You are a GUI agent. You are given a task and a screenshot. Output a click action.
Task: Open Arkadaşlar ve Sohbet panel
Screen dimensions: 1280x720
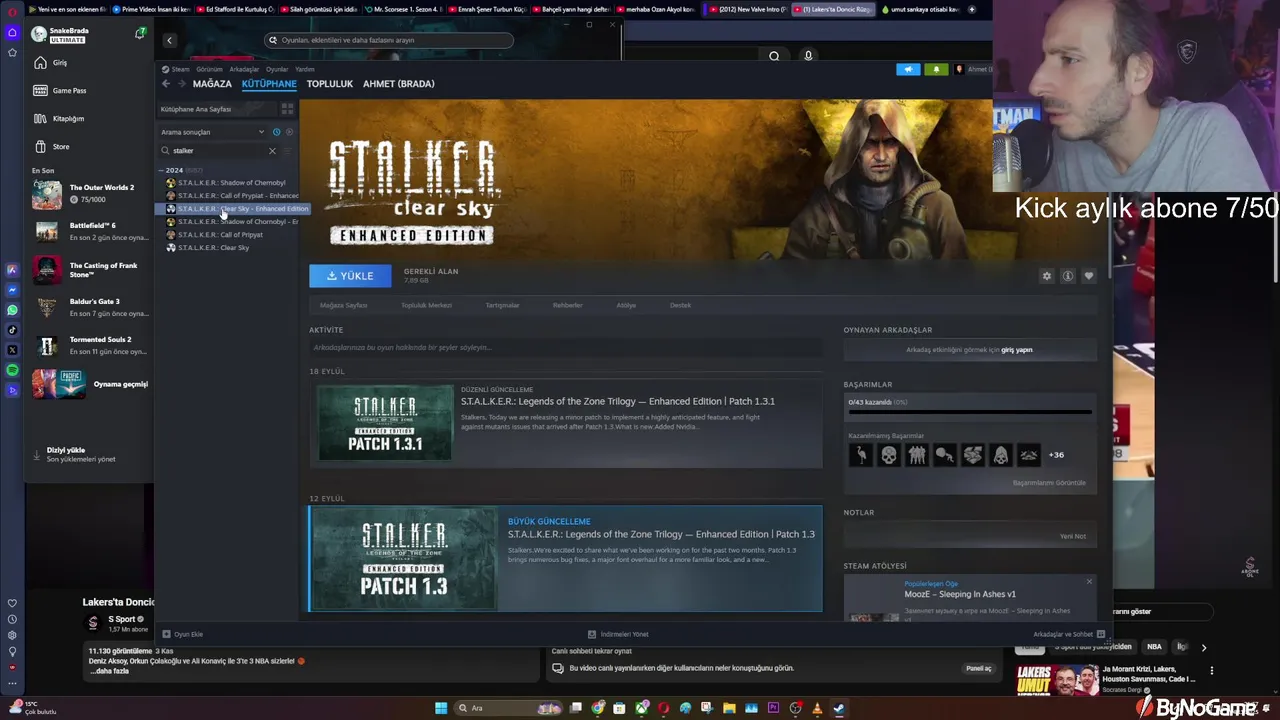pyautogui.click(x=1069, y=634)
